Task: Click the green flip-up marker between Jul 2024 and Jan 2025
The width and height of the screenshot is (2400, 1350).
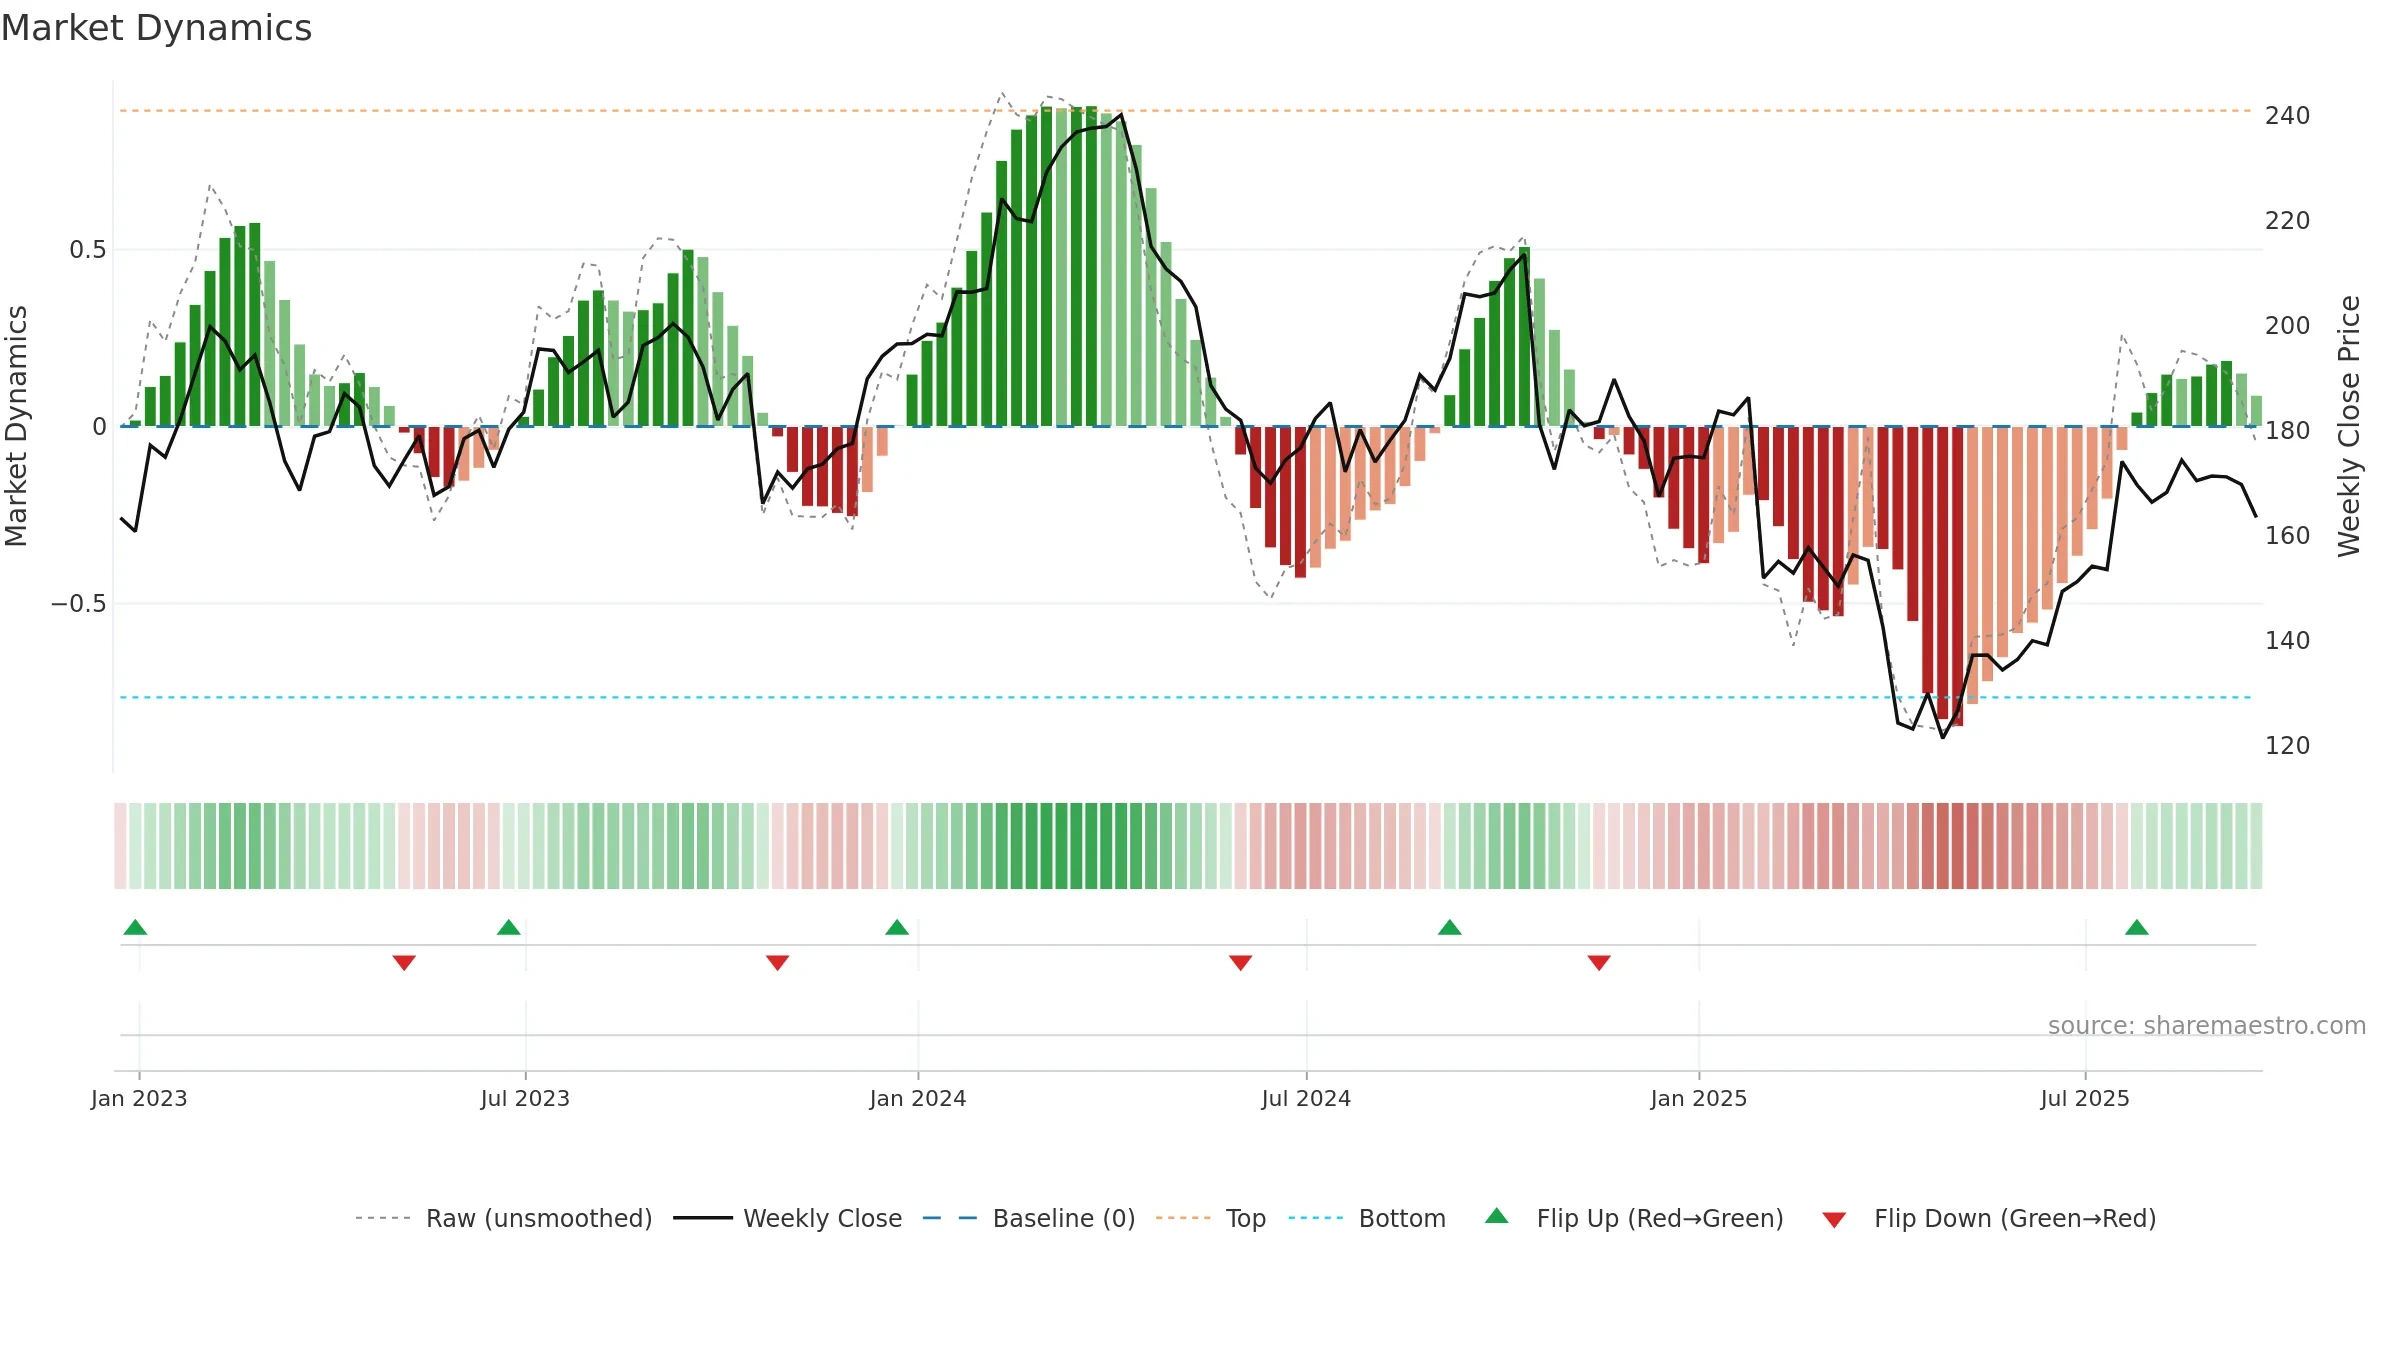Action: tap(1450, 927)
